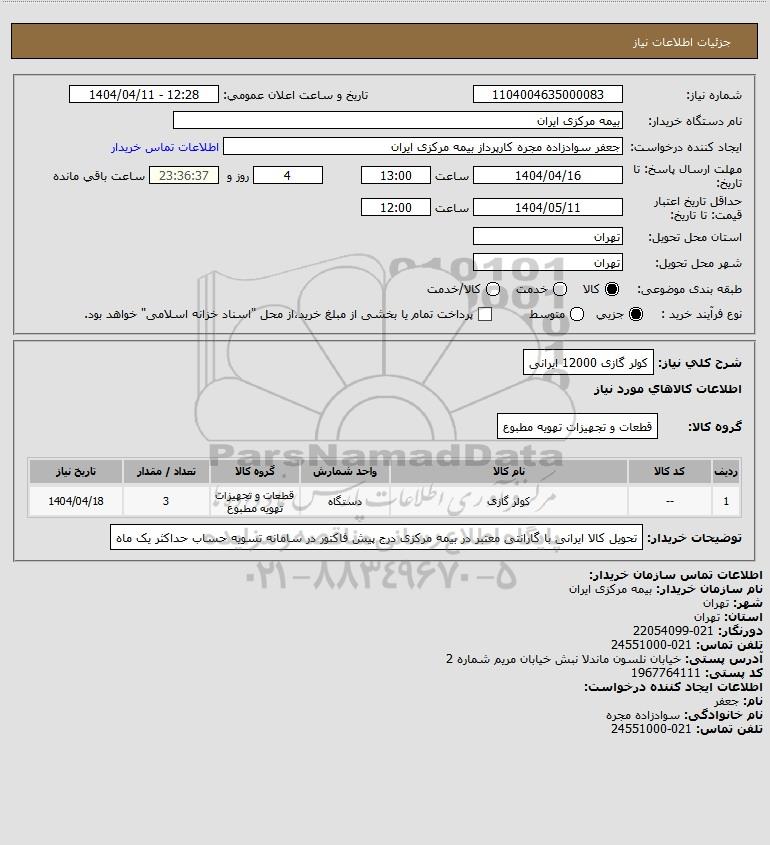This screenshot has width=770, height=845.
Task: Toggle the اسناد خزانه اسلامی payment checkbox
Action: [485, 314]
